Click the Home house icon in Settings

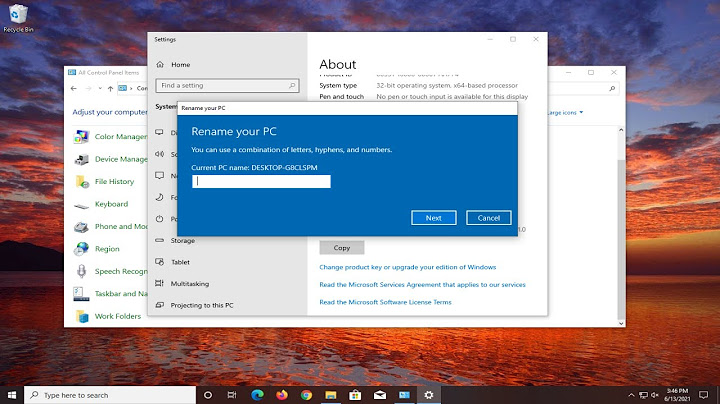(x=160, y=65)
